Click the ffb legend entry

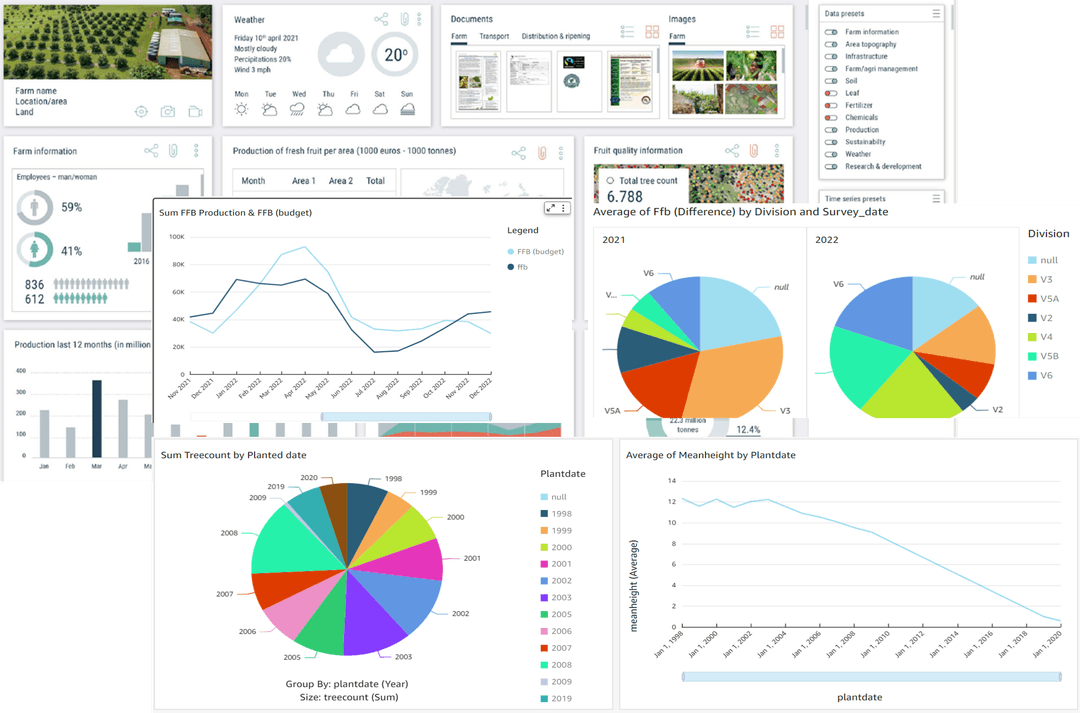(518, 267)
